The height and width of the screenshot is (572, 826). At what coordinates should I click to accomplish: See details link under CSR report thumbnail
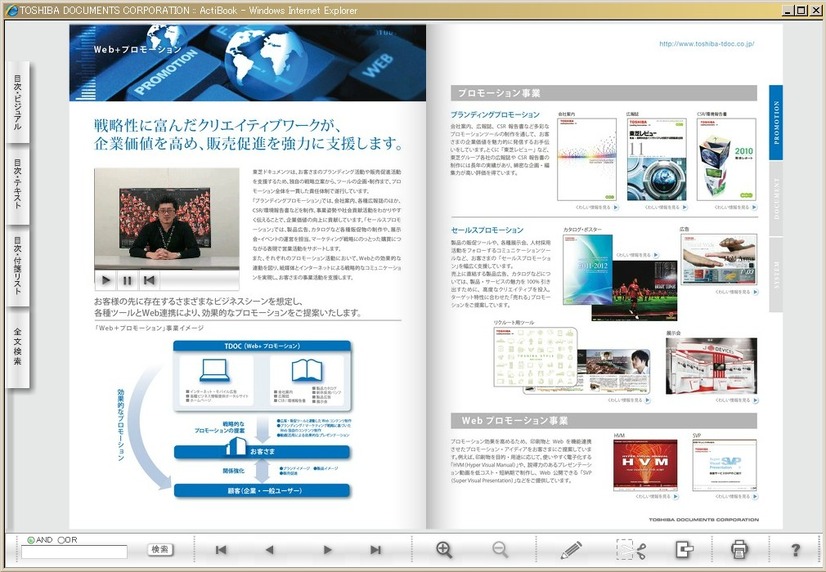pyautogui.click(x=736, y=208)
